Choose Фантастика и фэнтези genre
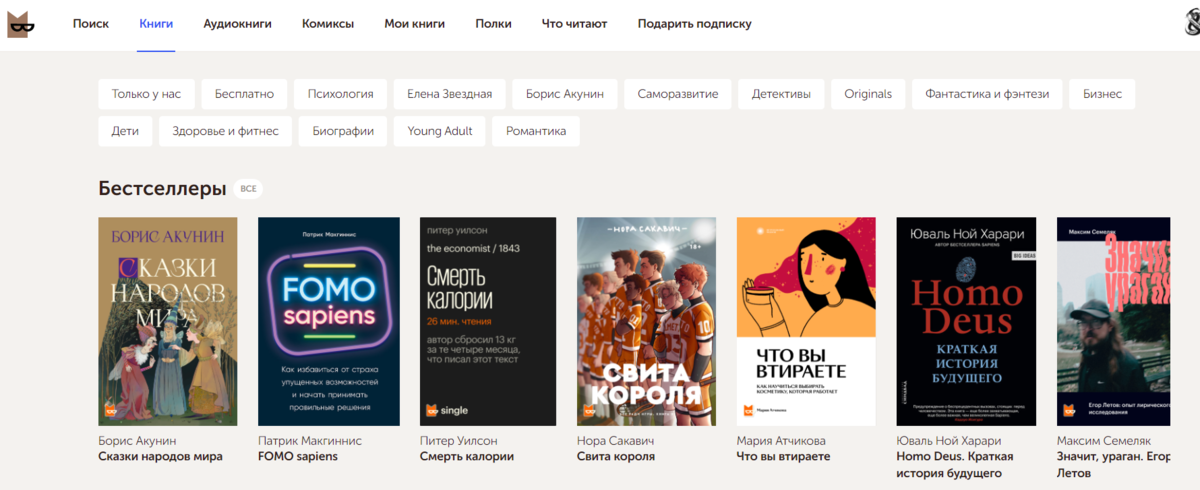 point(987,94)
